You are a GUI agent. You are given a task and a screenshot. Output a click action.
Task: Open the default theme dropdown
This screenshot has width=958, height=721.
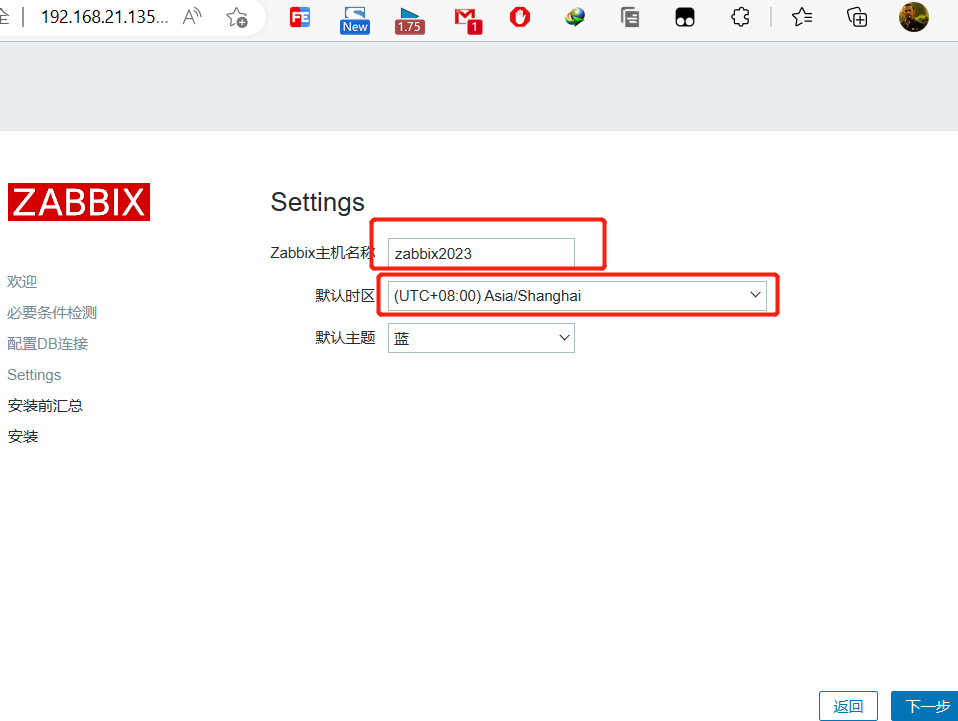481,338
